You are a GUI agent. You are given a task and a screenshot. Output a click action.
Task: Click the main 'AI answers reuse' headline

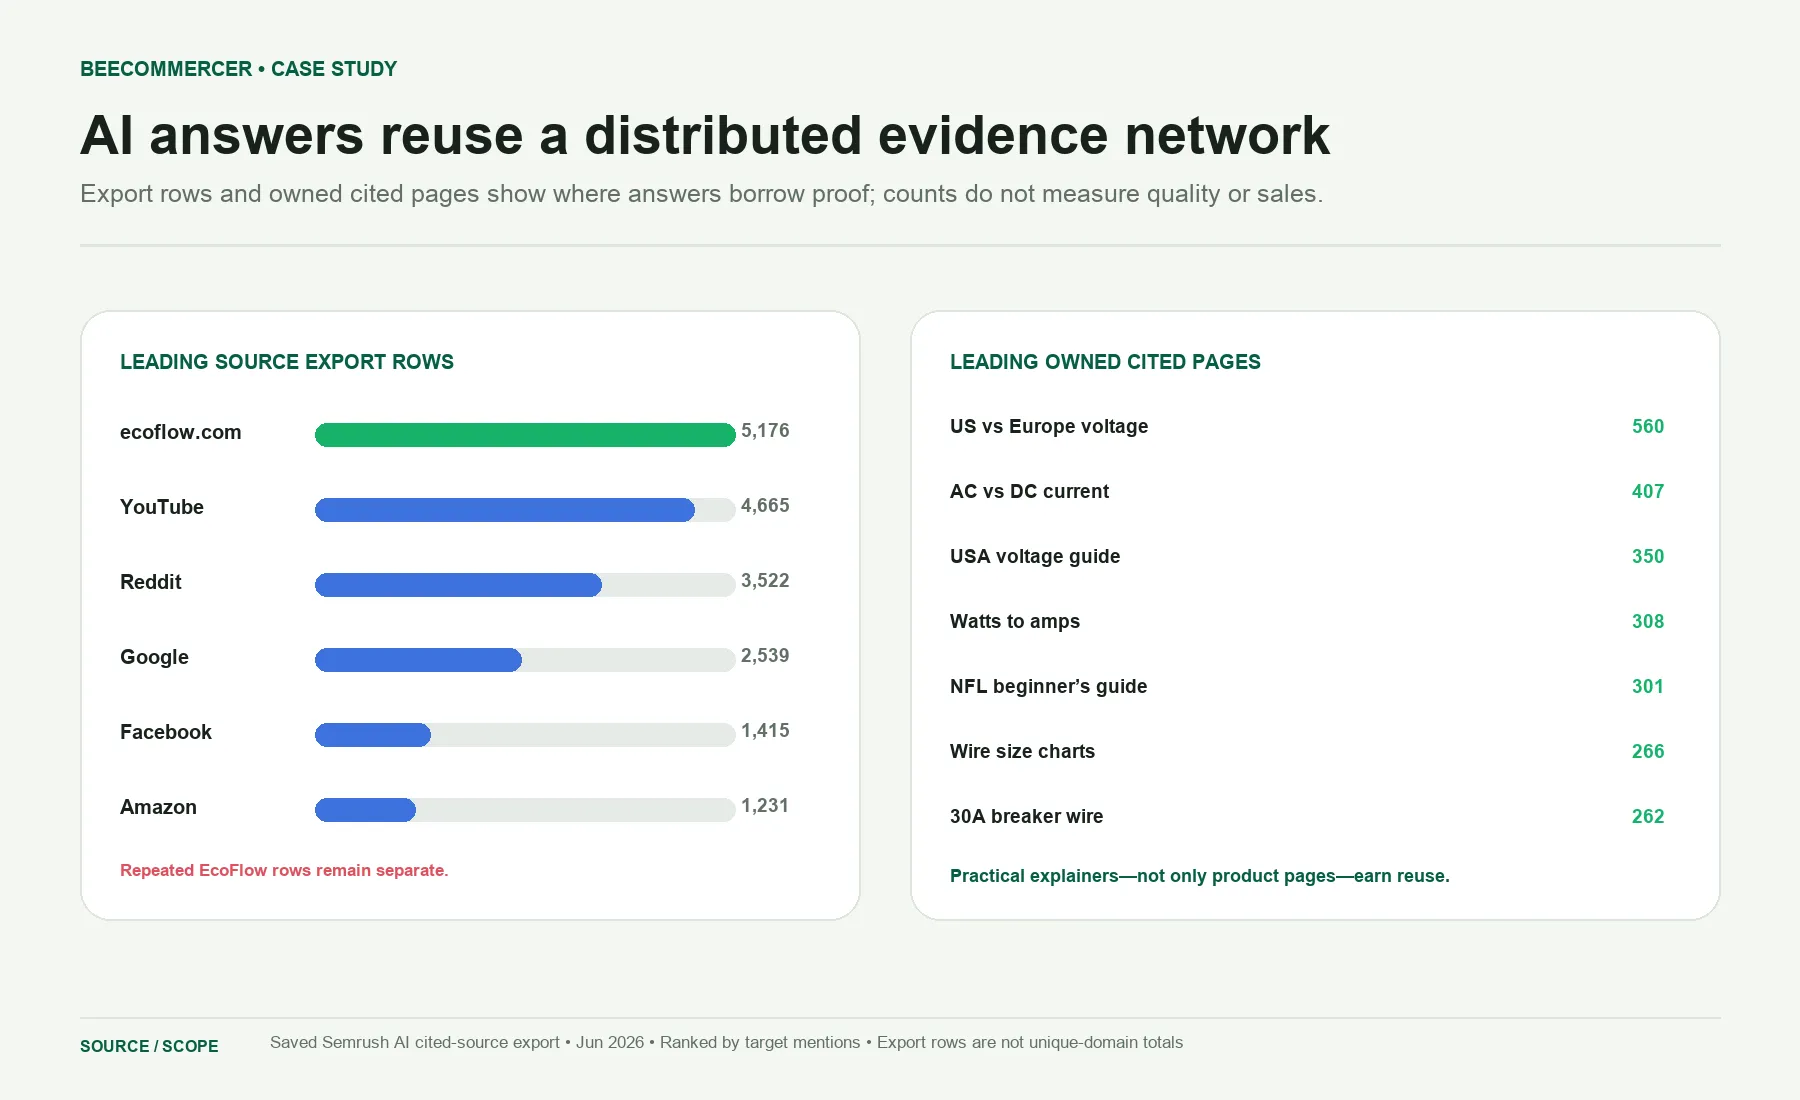tap(705, 135)
